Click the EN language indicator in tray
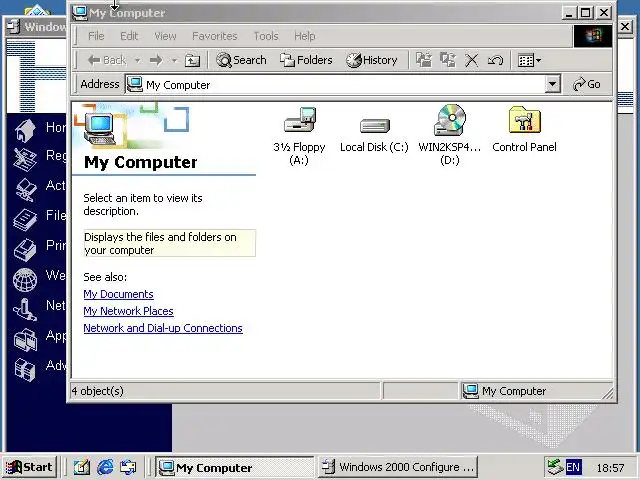Screen dimensions: 640x480 point(573,467)
